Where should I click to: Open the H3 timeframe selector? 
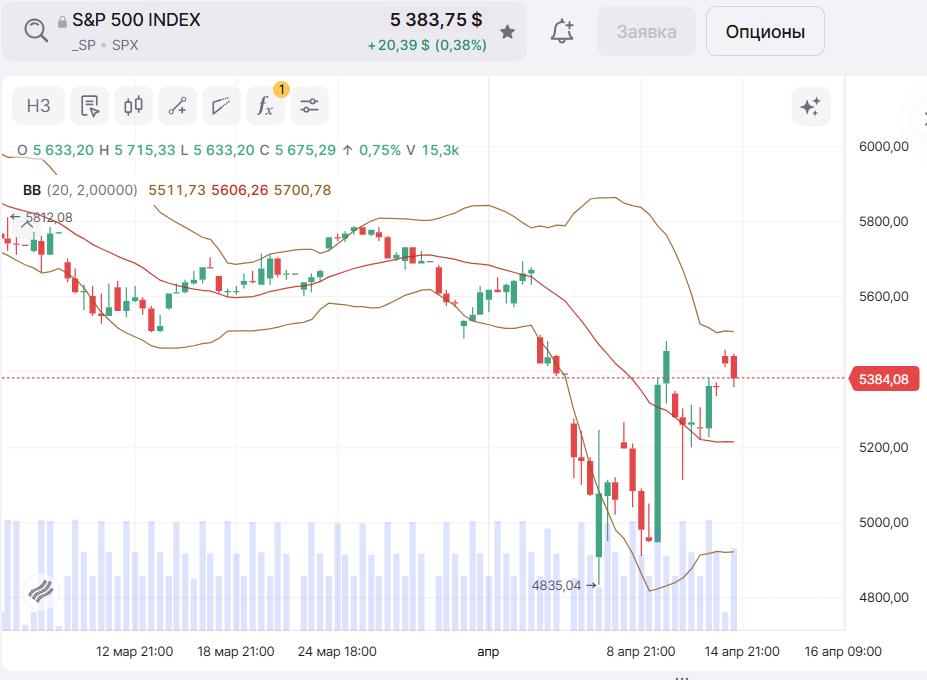coord(38,106)
